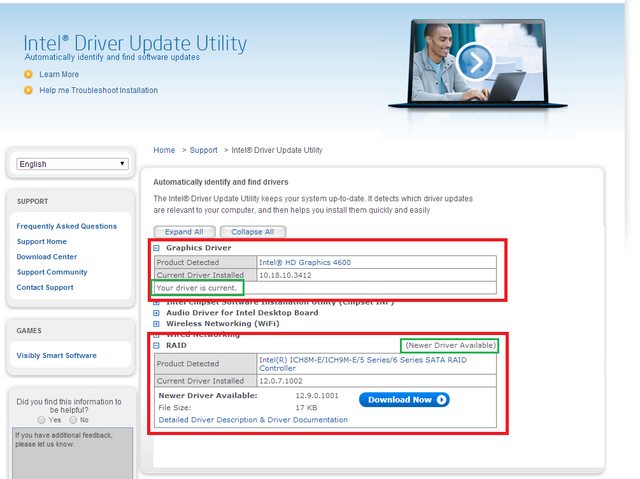Select graphics driver version 10.18.10.3412
This screenshot has height=479, width=640.
point(285,275)
